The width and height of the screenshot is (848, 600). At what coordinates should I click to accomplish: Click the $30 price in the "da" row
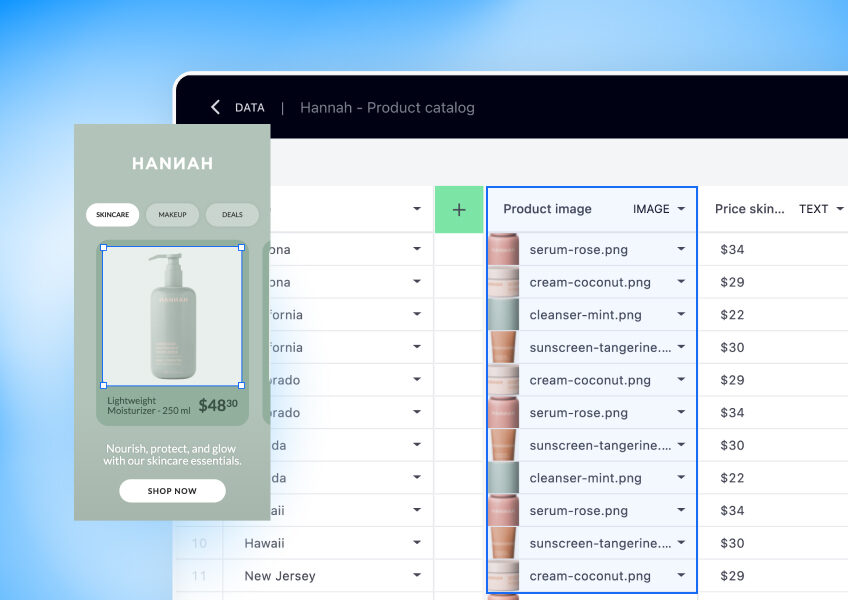732,445
